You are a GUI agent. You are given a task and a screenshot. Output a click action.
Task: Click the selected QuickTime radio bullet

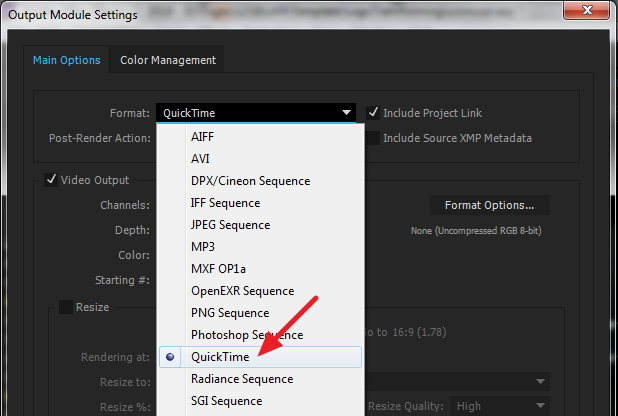tap(170, 357)
